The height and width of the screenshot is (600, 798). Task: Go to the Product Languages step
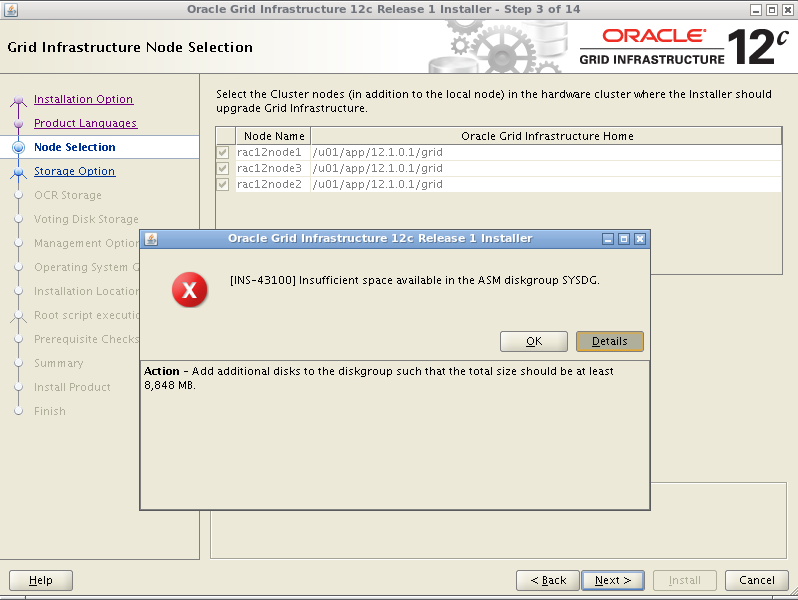click(85, 123)
